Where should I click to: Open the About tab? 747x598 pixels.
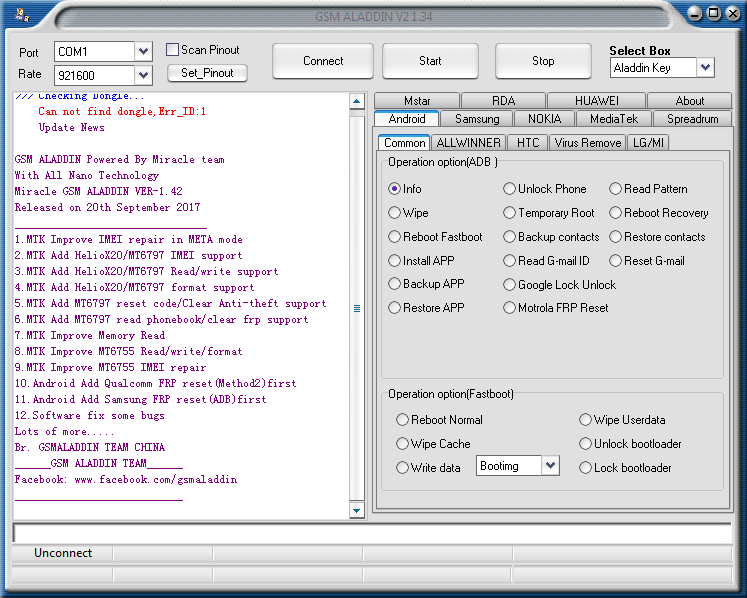coord(689,101)
